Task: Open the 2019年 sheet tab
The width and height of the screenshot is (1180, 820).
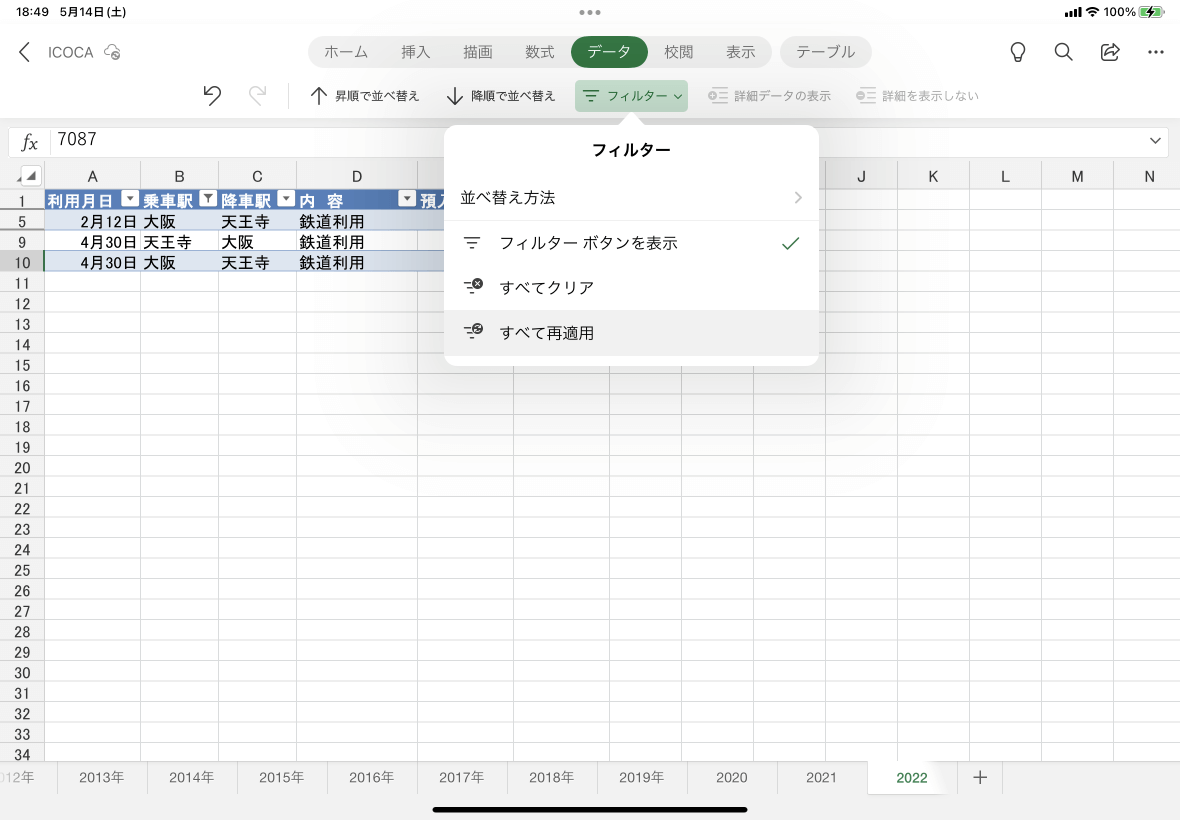Action: (x=642, y=777)
